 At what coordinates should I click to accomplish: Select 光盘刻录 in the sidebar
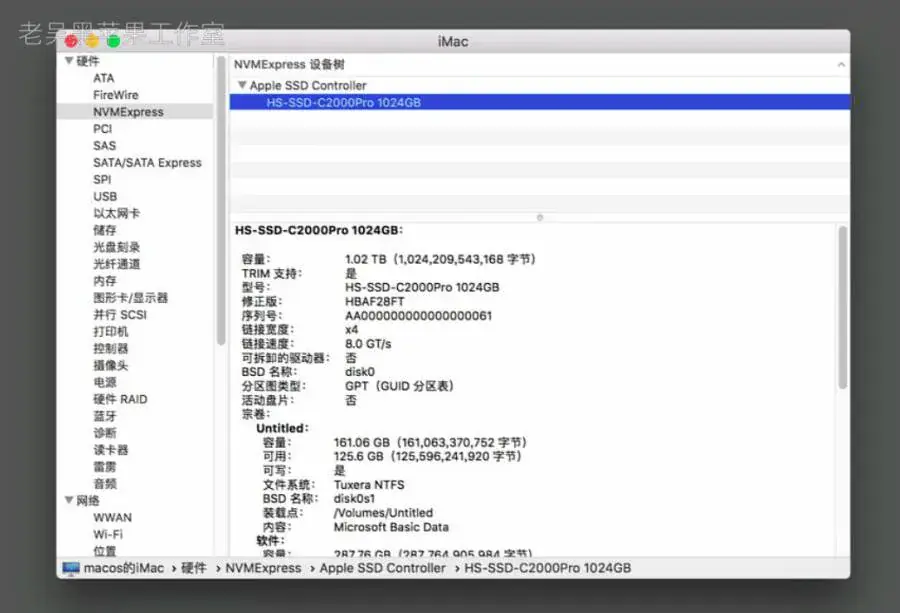point(117,247)
